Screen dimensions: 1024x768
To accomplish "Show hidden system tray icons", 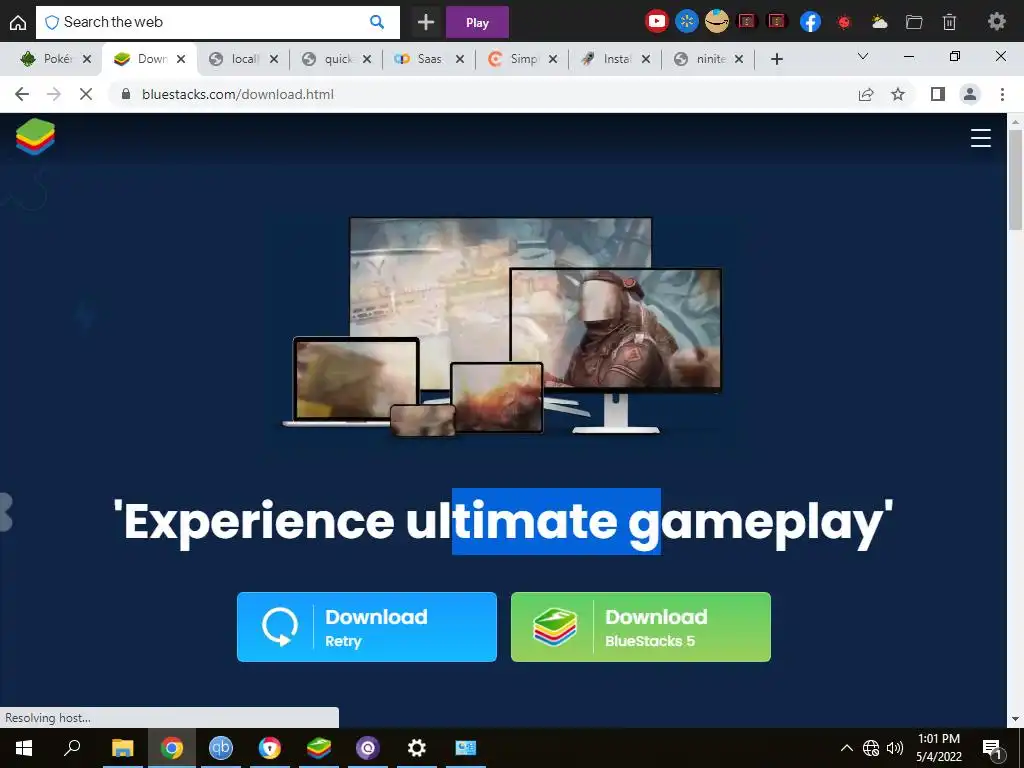I will coord(846,748).
